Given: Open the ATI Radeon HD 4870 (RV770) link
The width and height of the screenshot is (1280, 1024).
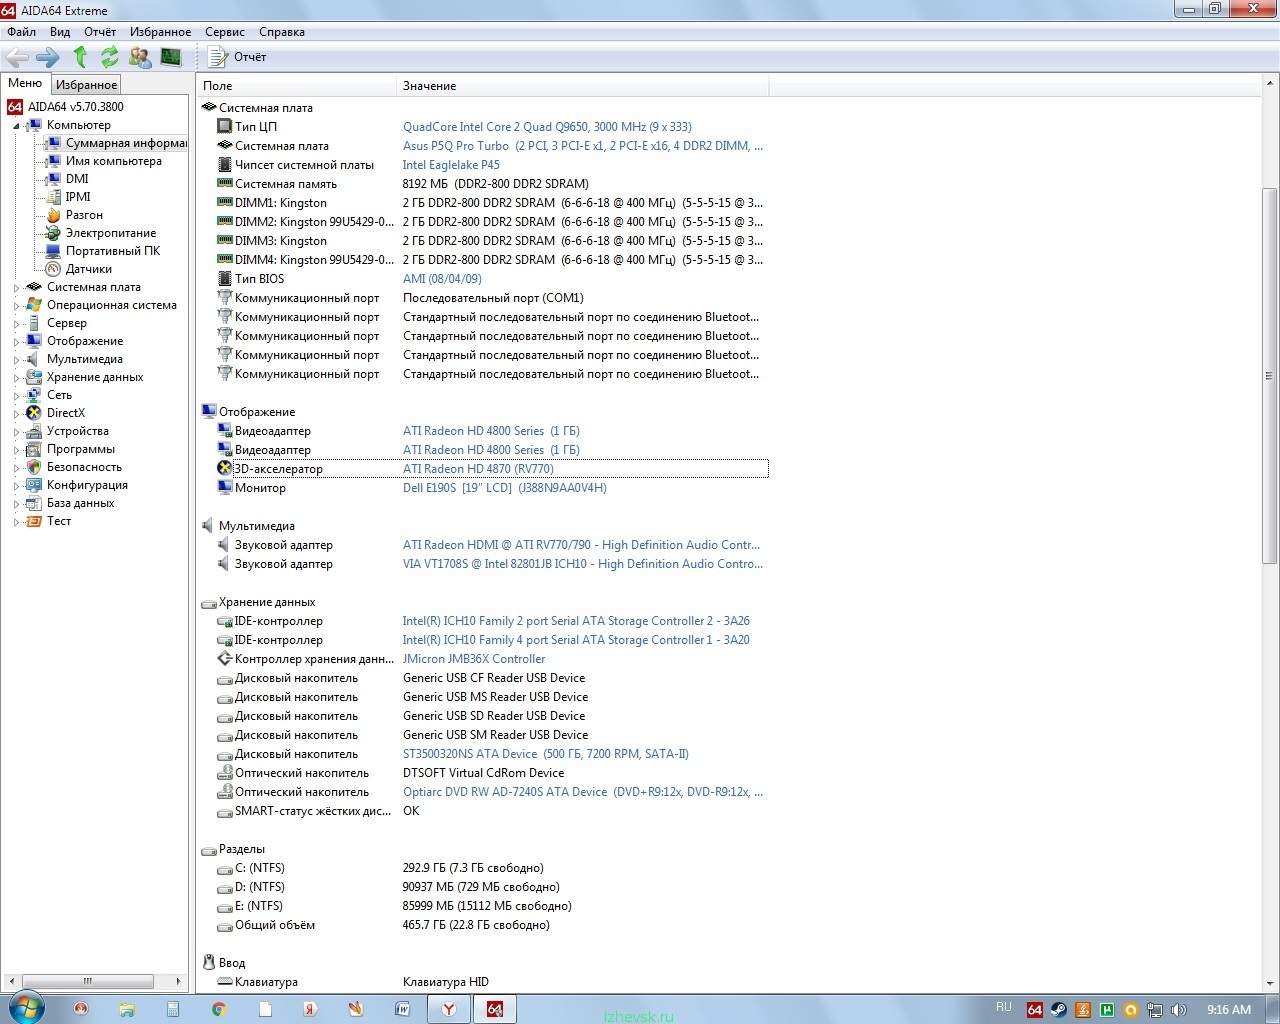Looking at the screenshot, I should [x=478, y=469].
